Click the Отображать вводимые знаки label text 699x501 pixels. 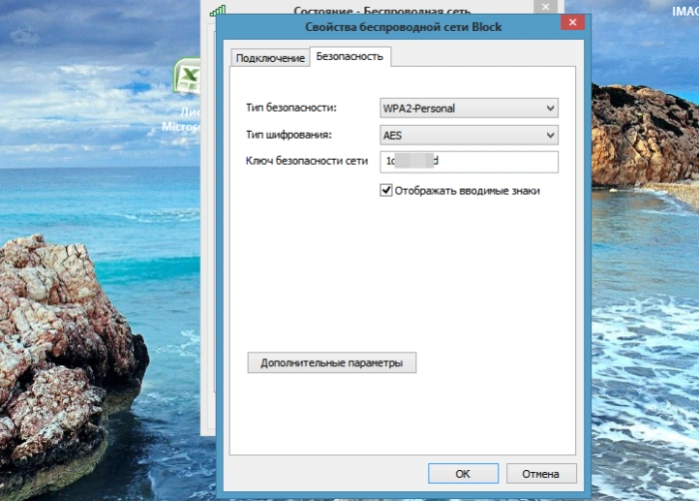[x=467, y=191]
